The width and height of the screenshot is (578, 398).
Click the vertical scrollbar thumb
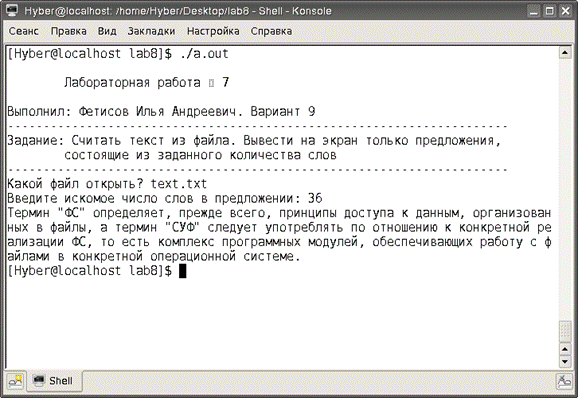coord(565,331)
